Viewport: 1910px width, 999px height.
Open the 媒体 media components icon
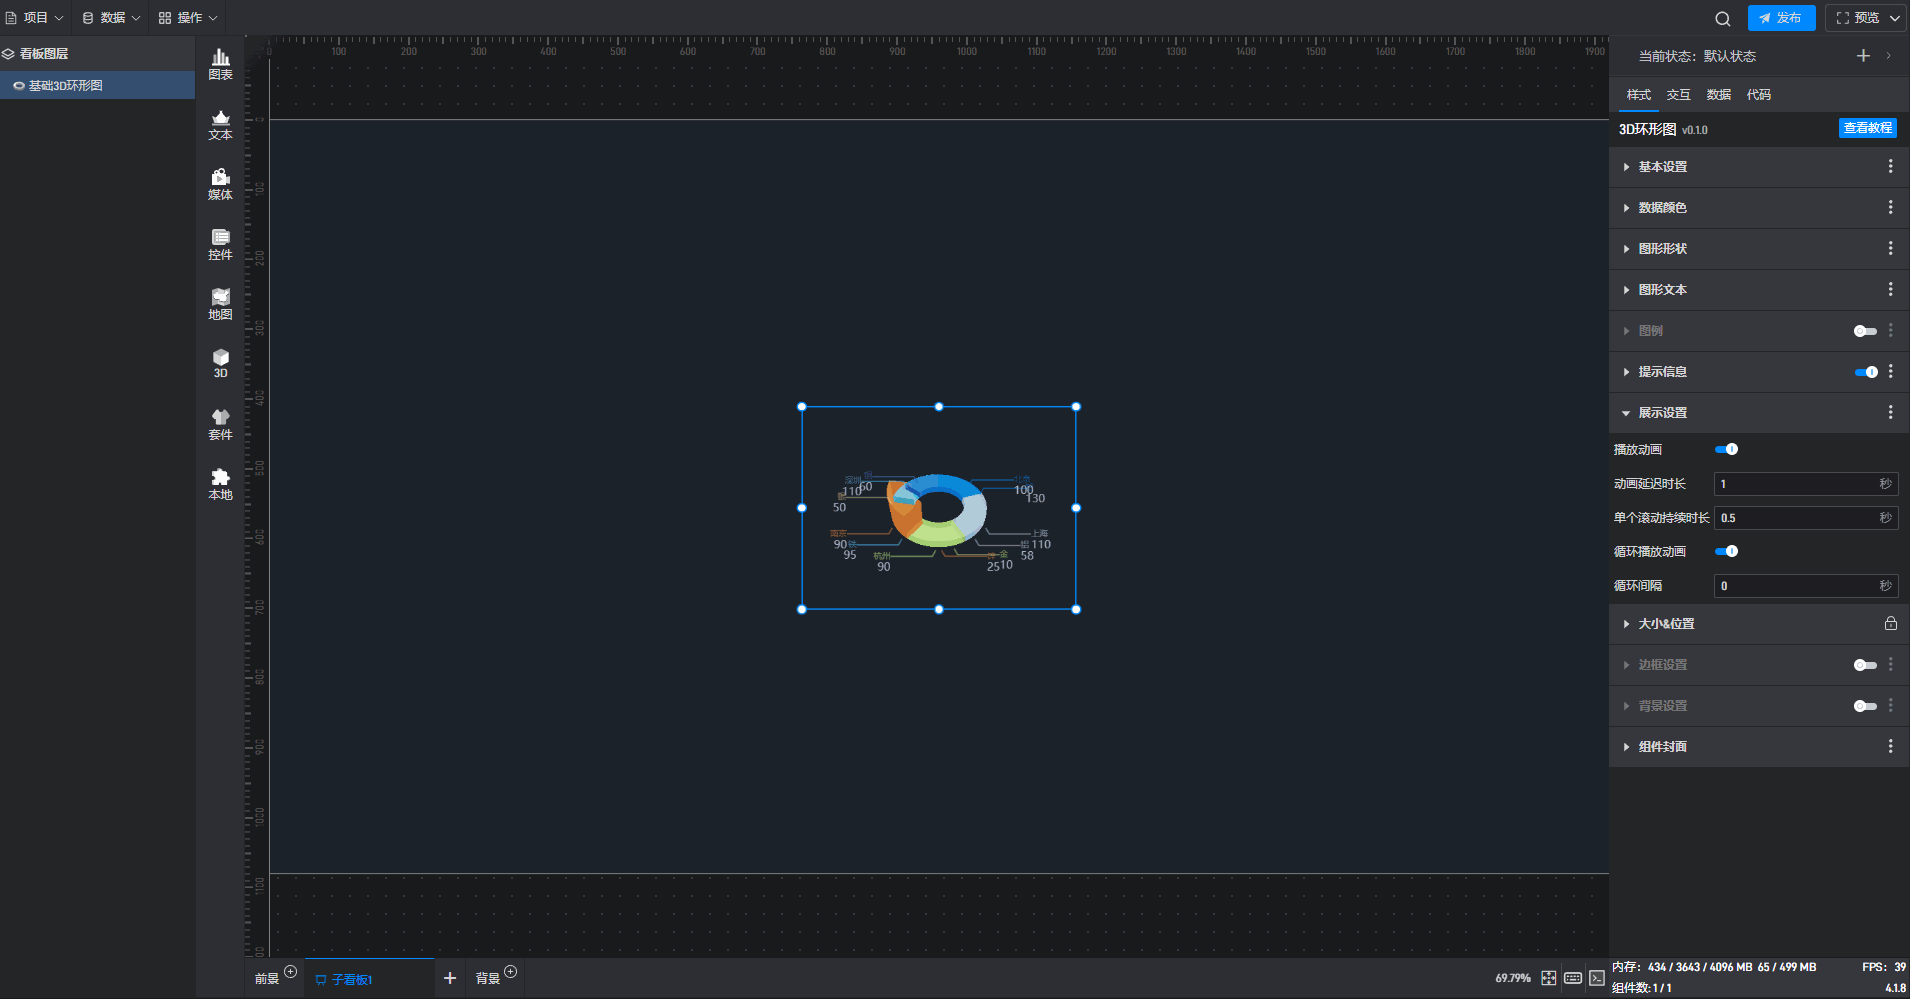tap(220, 184)
